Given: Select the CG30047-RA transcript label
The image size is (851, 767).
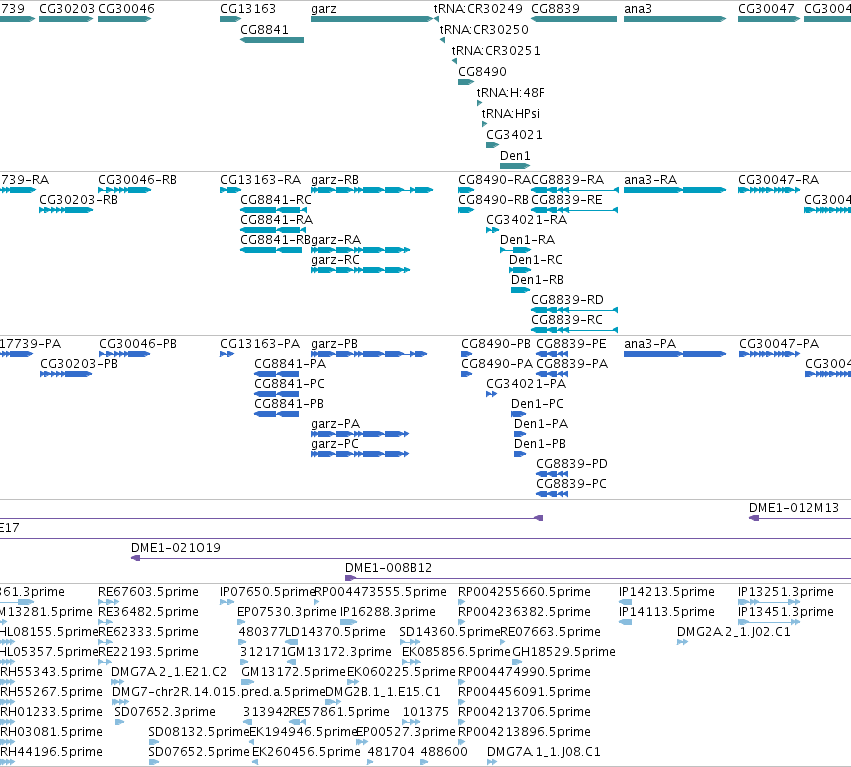Looking at the screenshot, I should pos(778,180).
